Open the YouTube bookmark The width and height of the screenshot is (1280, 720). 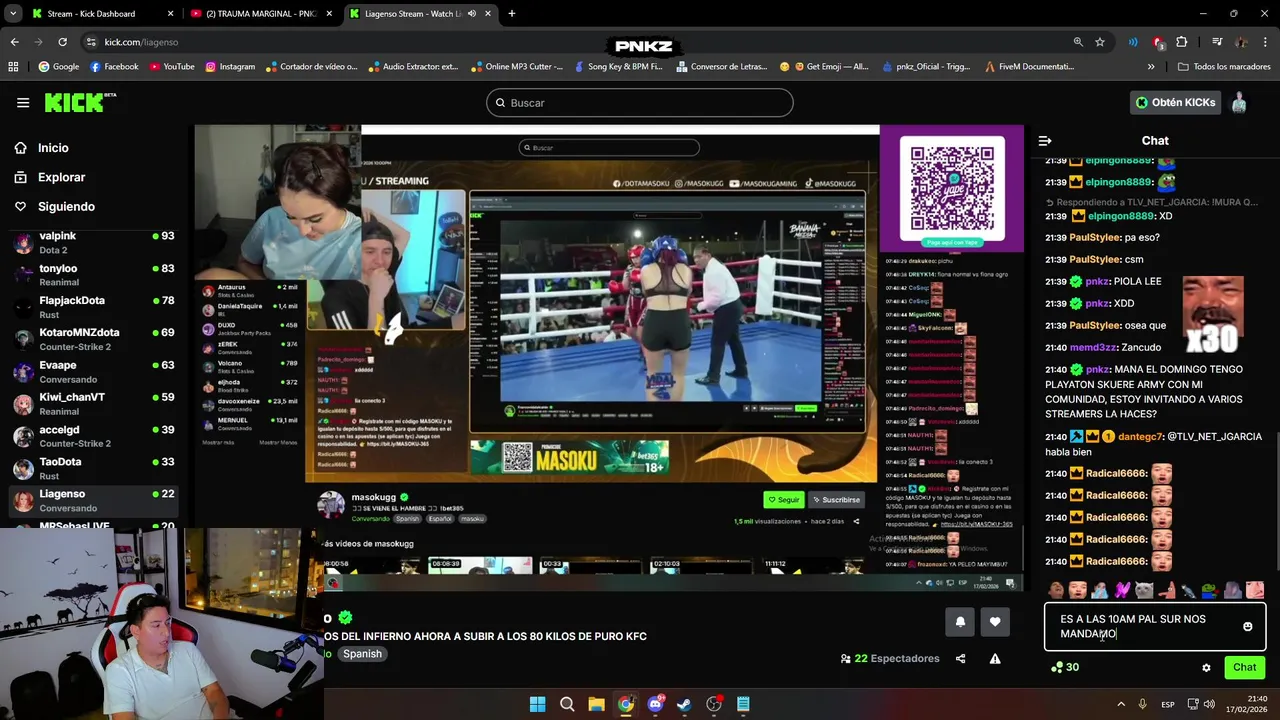tap(172, 67)
